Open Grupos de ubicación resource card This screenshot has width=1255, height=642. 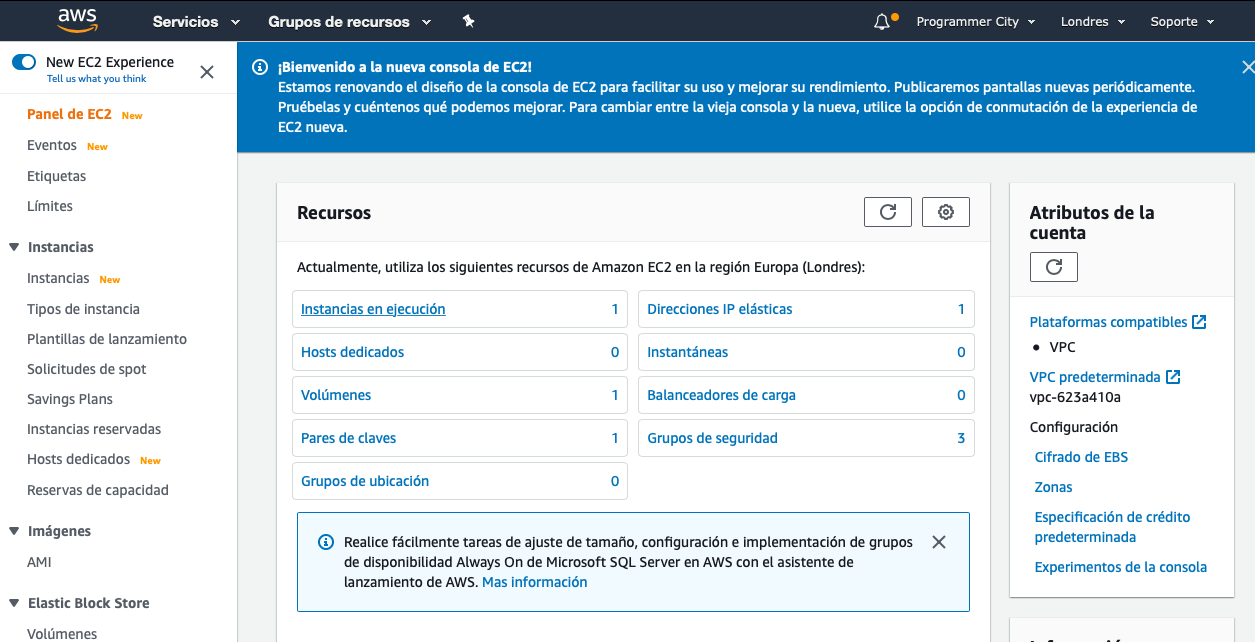tap(460, 481)
